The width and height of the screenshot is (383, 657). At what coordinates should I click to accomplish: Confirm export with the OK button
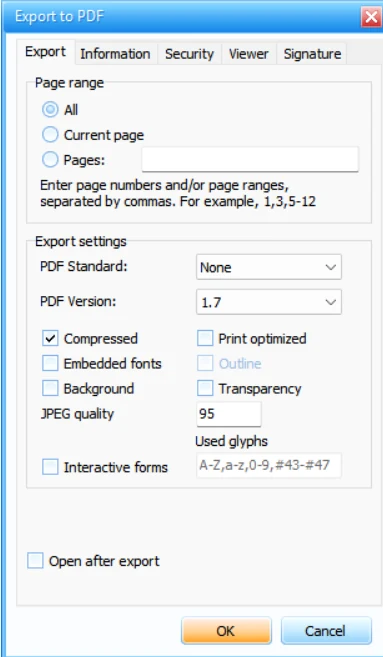point(226,631)
